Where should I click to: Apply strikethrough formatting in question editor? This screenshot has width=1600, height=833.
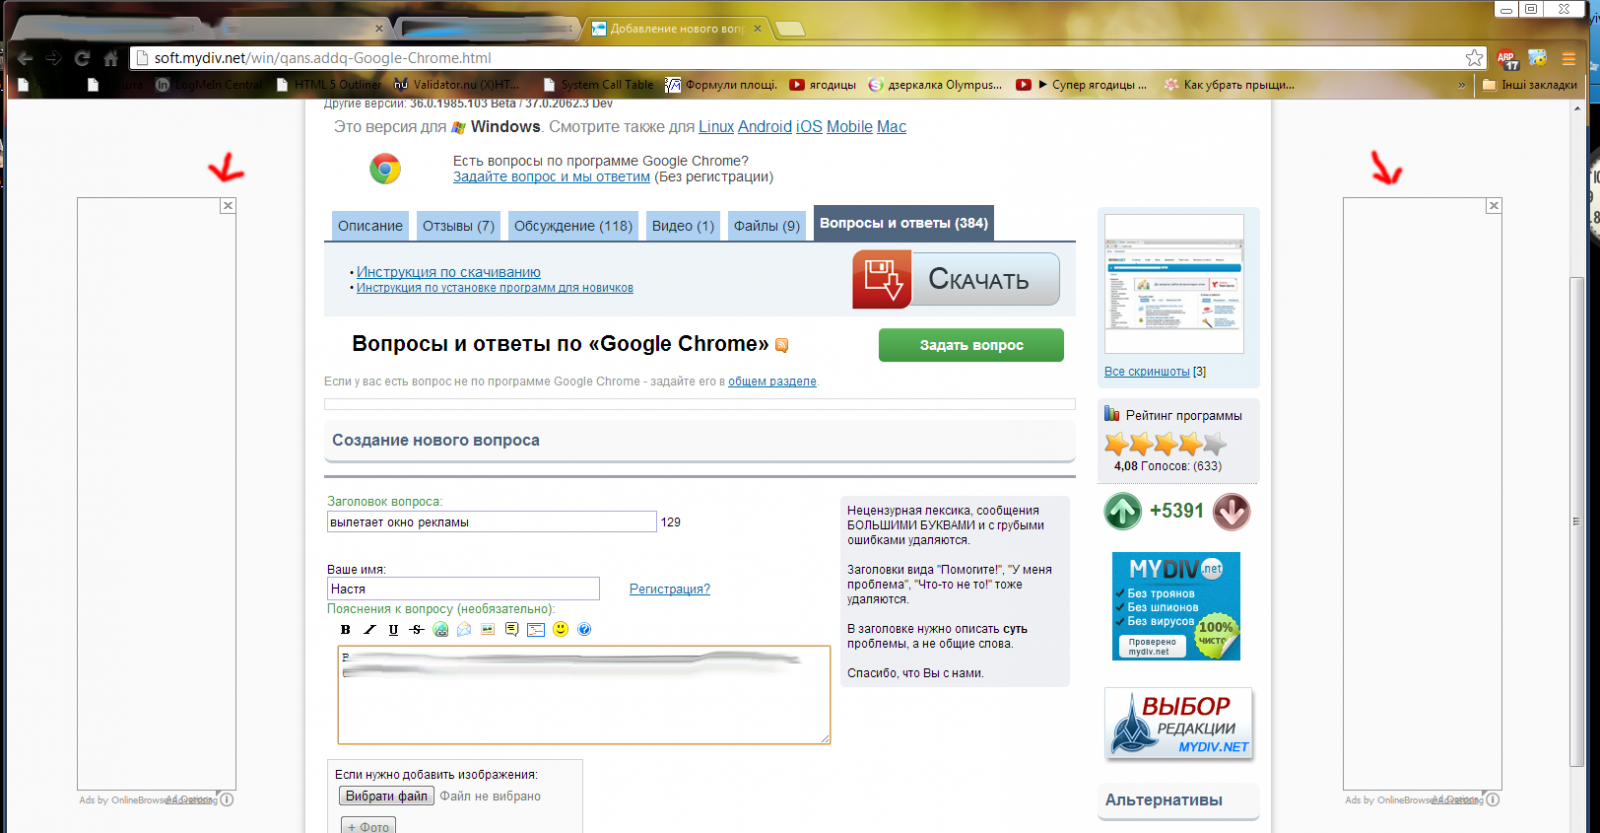[417, 630]
